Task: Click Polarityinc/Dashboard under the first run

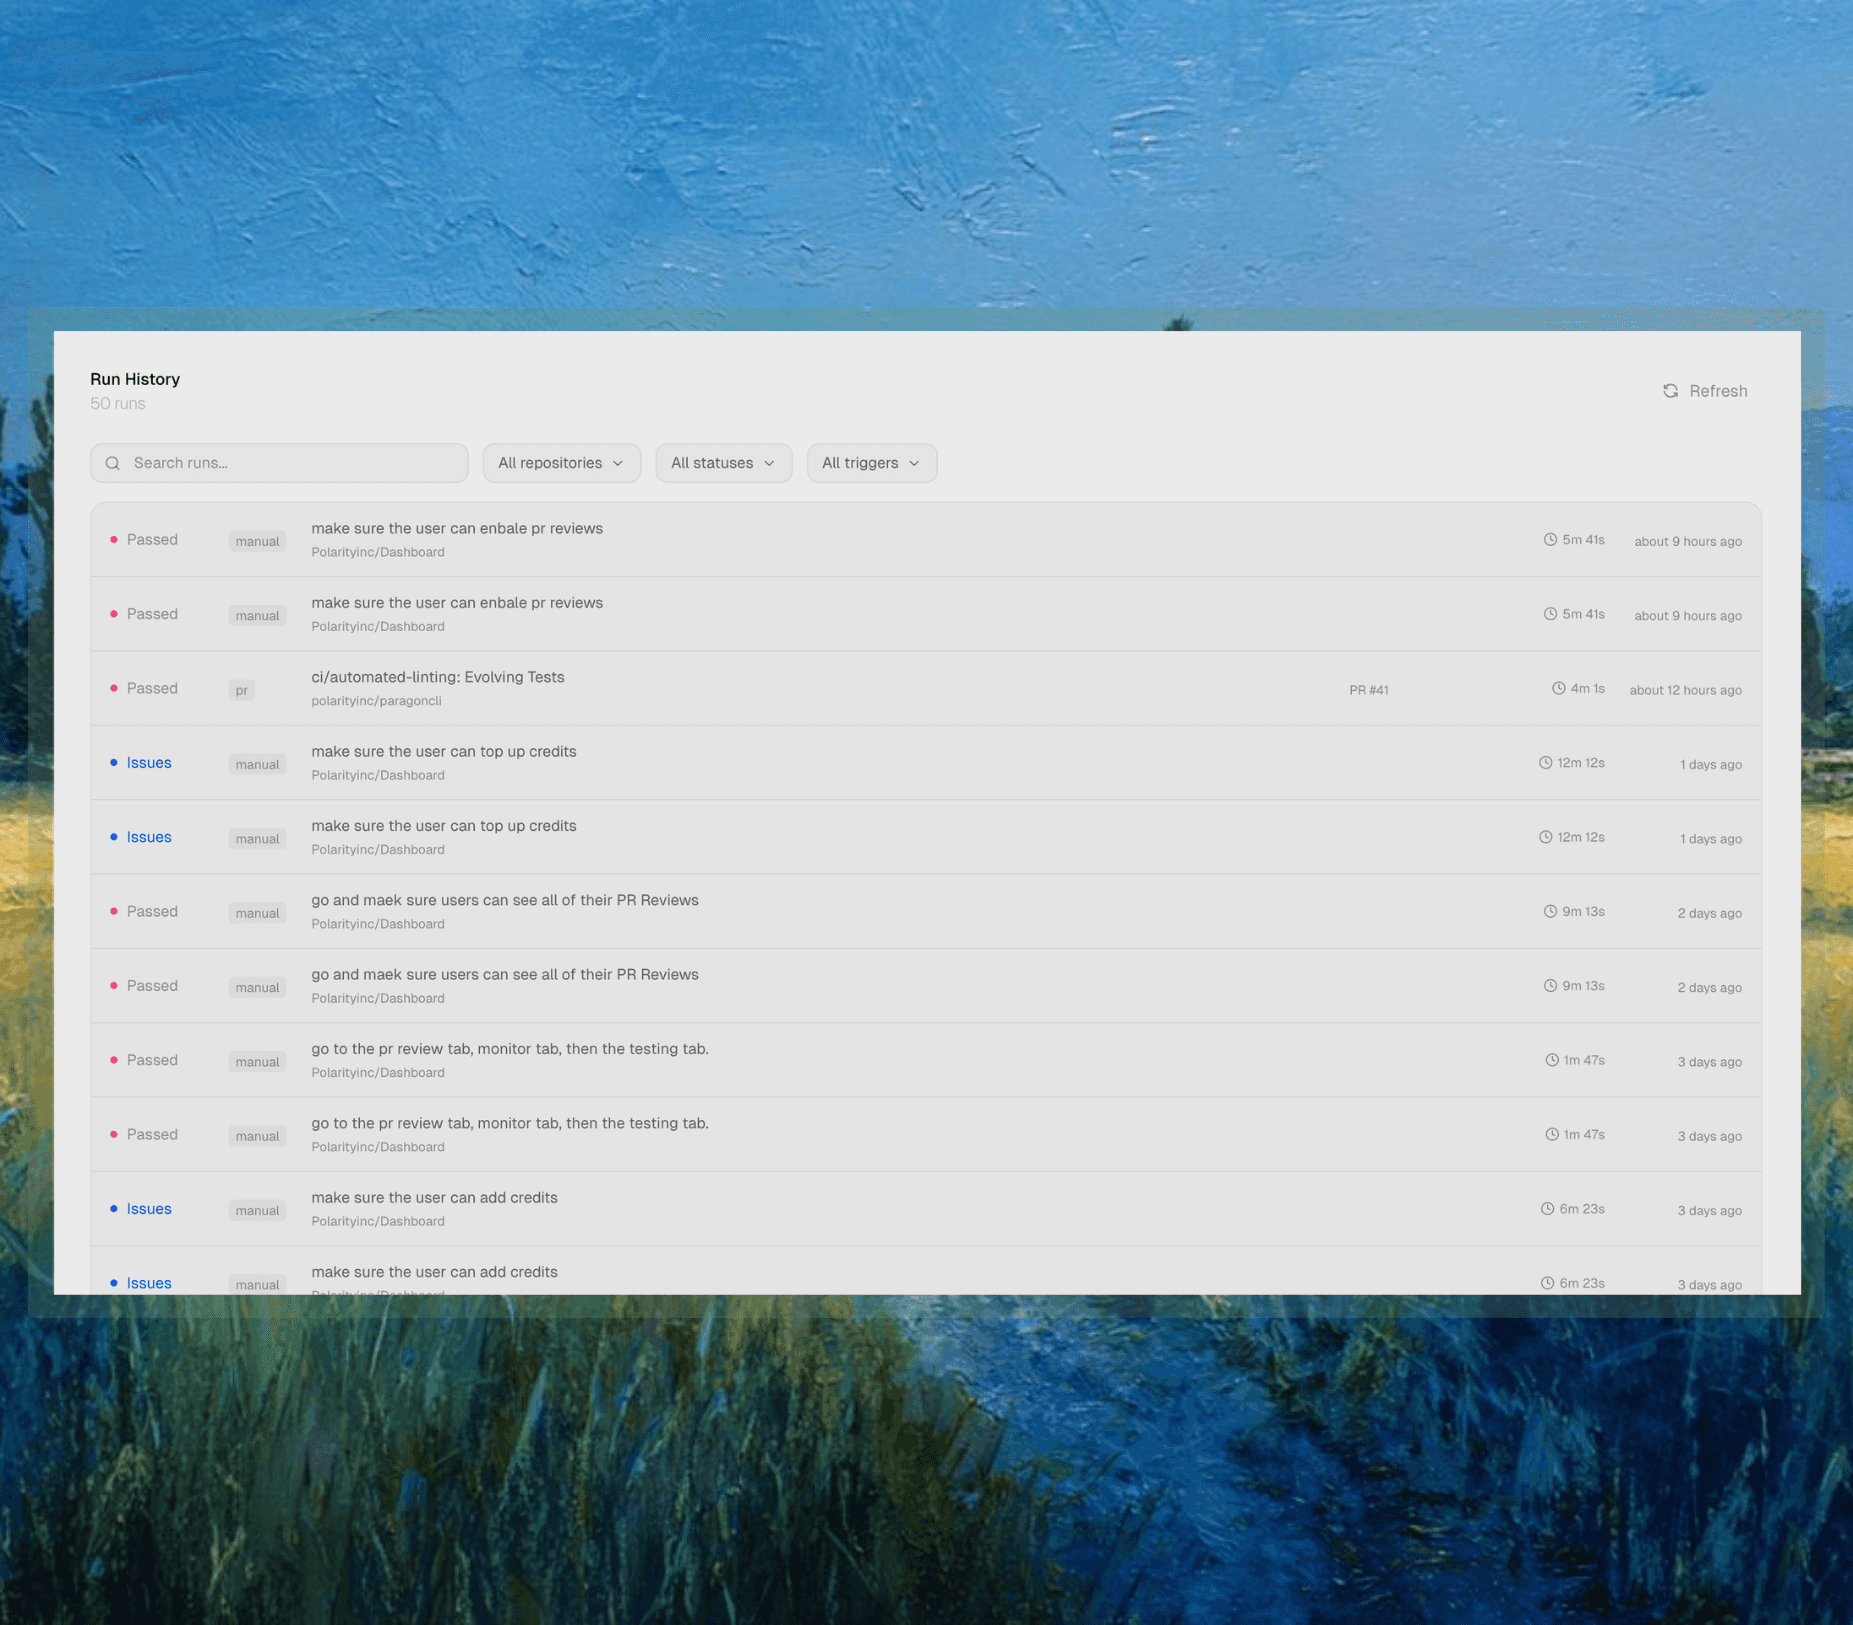Action: coord(378,551)
